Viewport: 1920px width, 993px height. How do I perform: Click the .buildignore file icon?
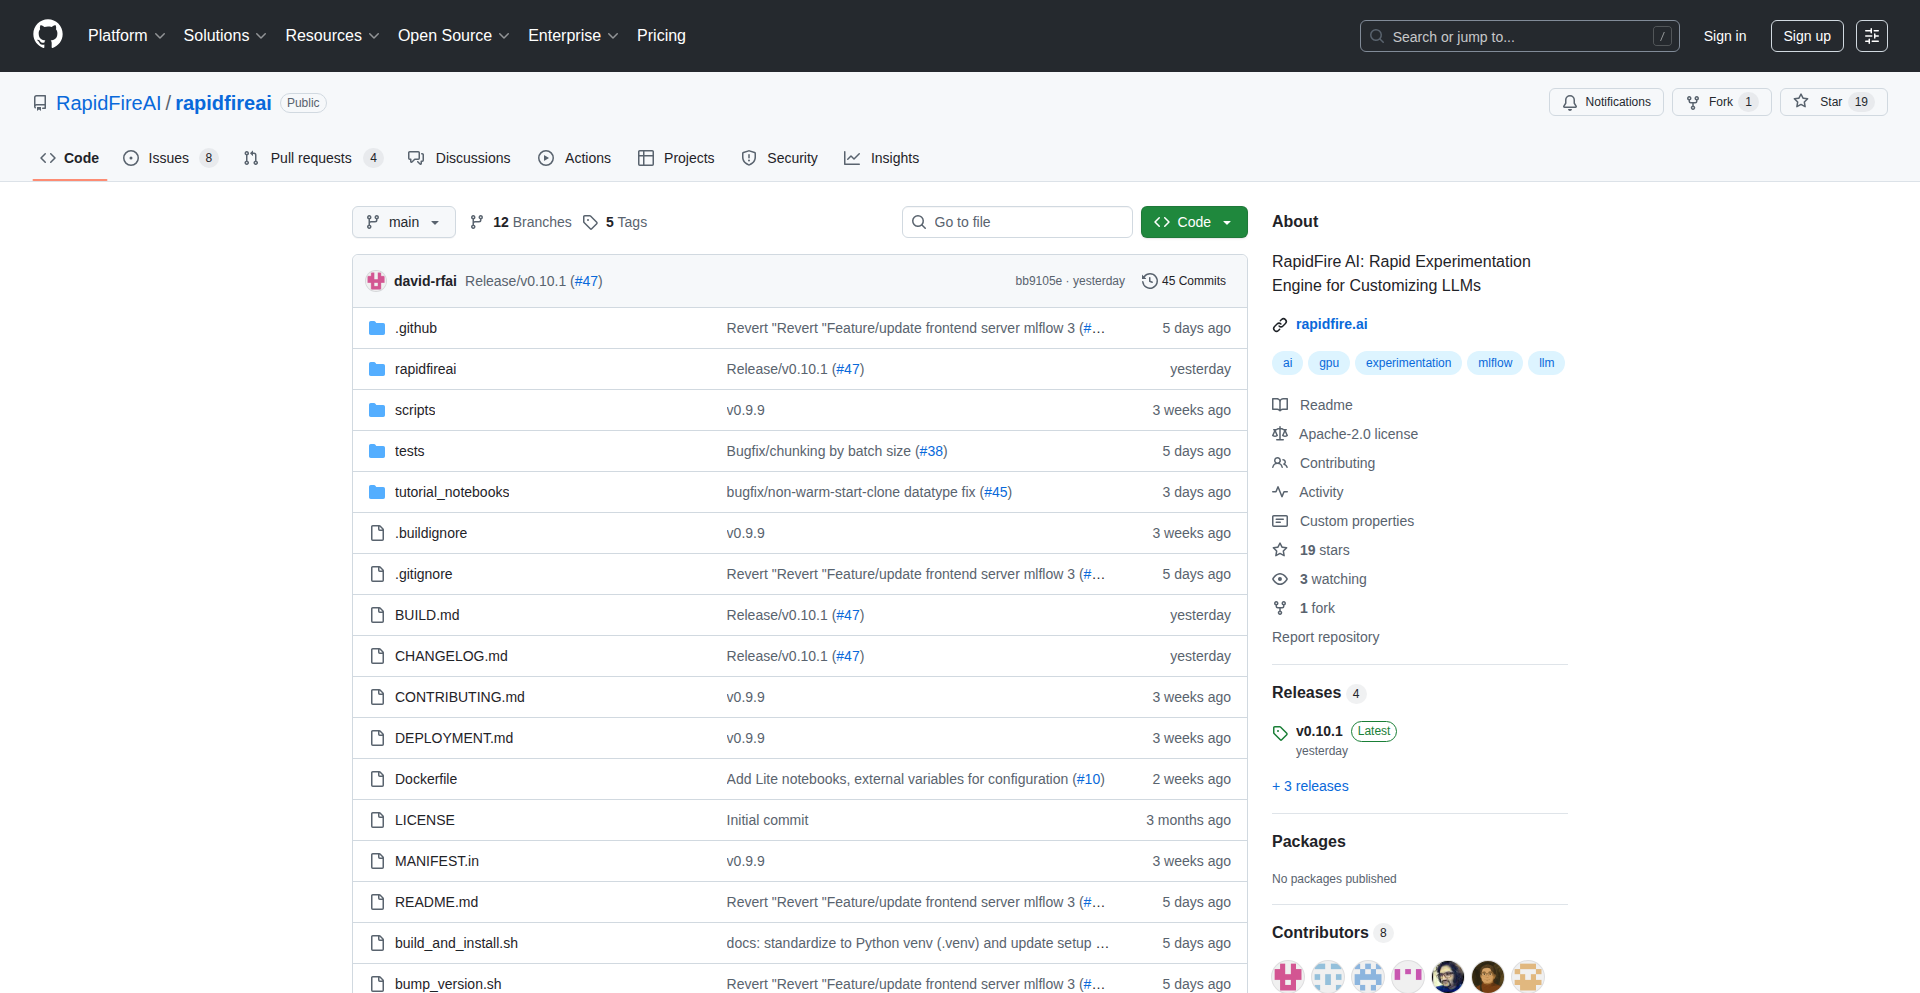[377, 533]
